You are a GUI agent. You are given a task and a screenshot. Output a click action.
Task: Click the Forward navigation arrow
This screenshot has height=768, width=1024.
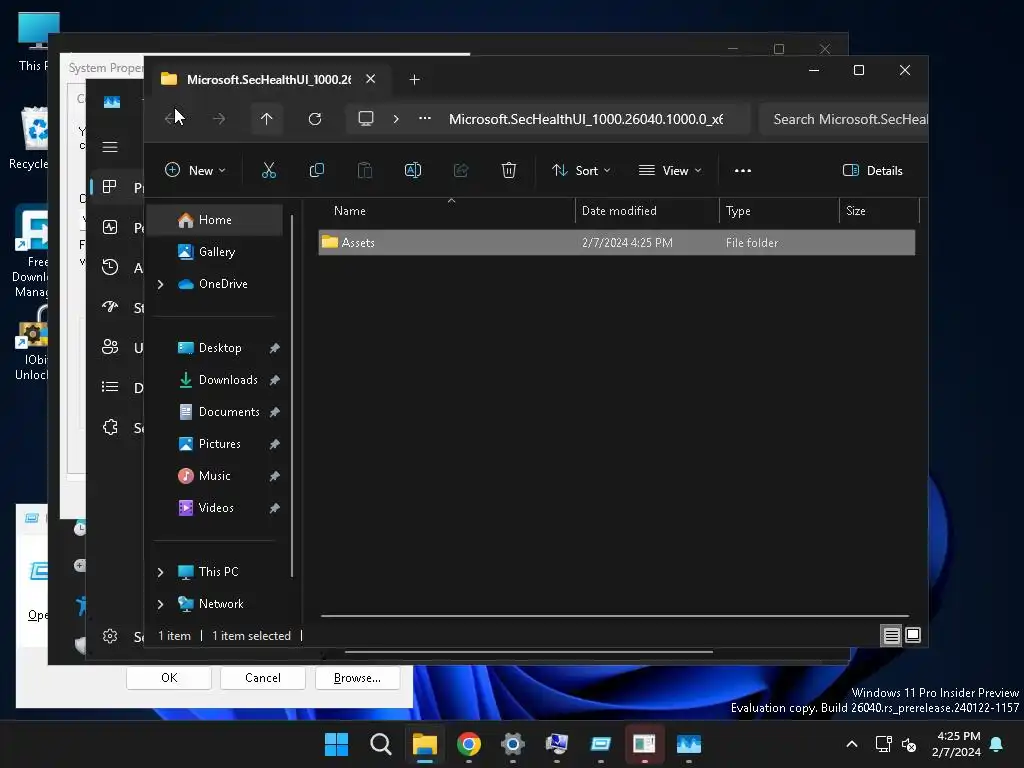point(219,119)
